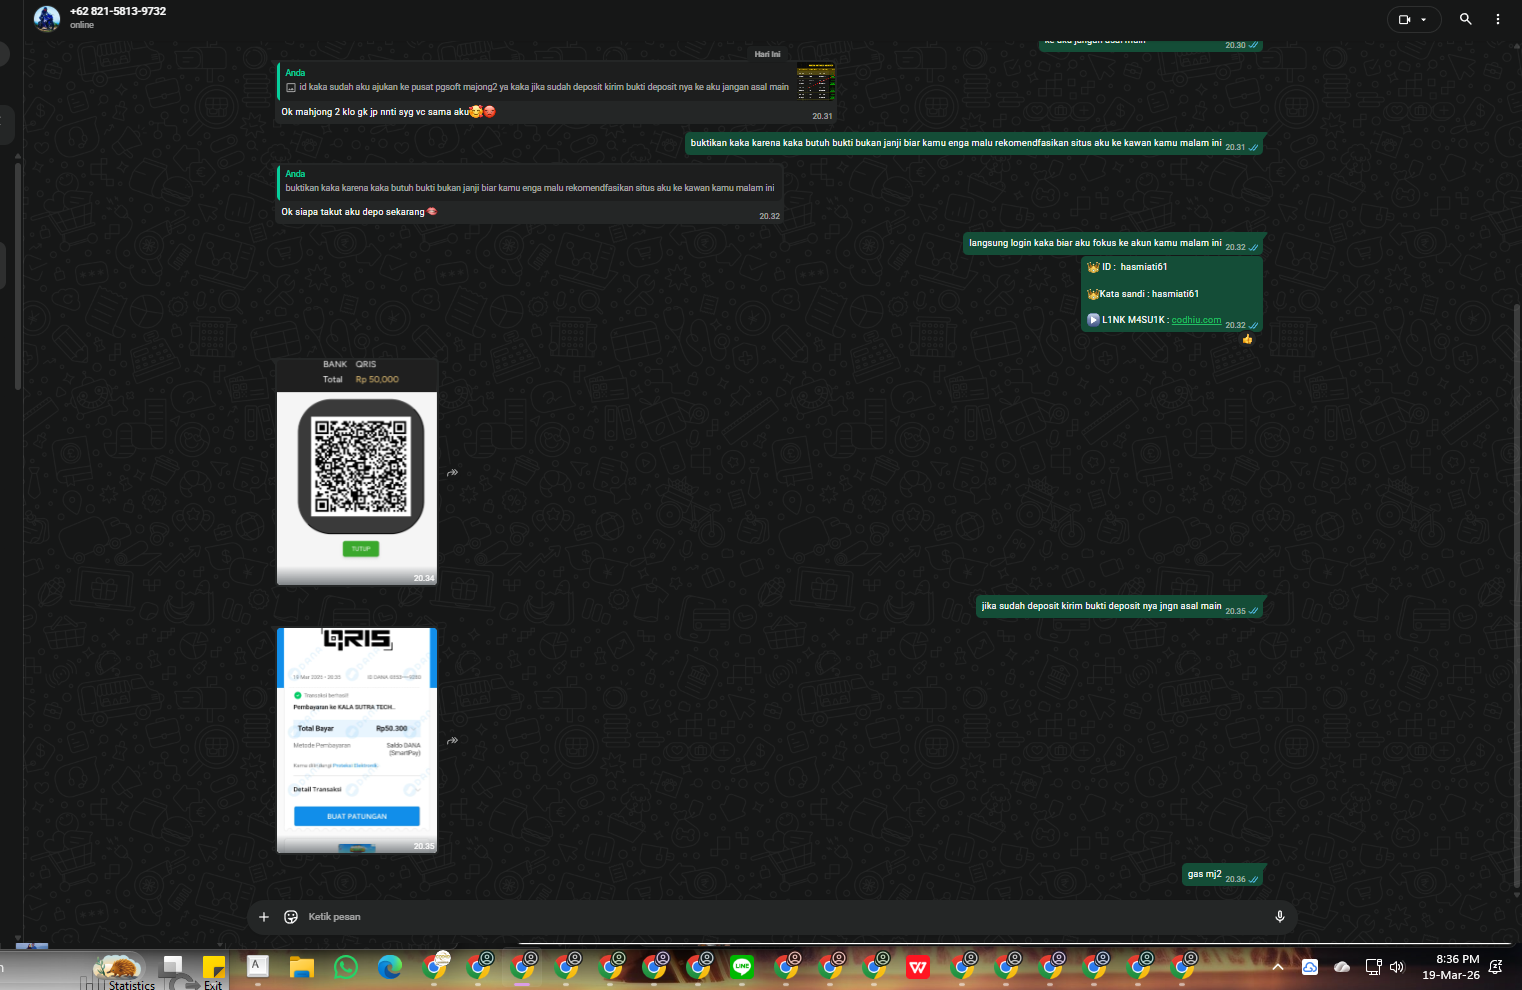Open the thumbnail inside the quoted reply
This screenshot has width=1522, height=990.
click(x=816, y=81)
